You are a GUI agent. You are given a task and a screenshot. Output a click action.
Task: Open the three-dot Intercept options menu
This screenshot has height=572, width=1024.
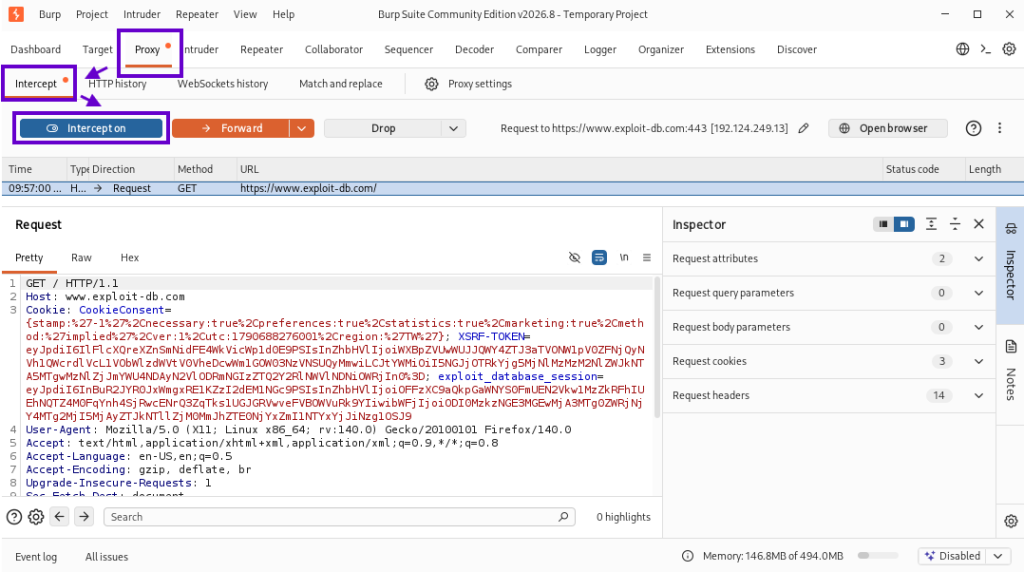(999, 128)
